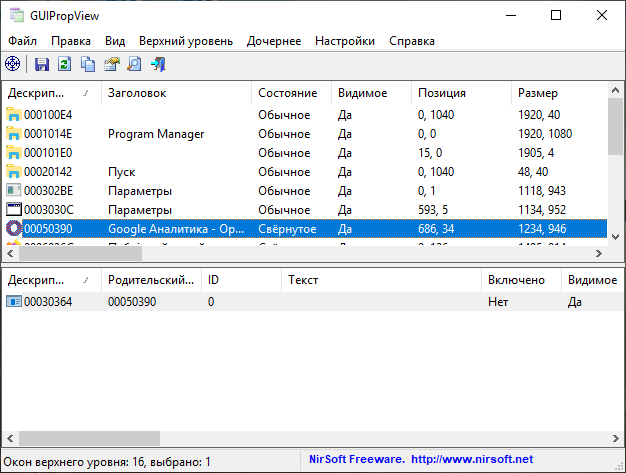
Task: Open the Настройки menu
Action: pos(345,41)
